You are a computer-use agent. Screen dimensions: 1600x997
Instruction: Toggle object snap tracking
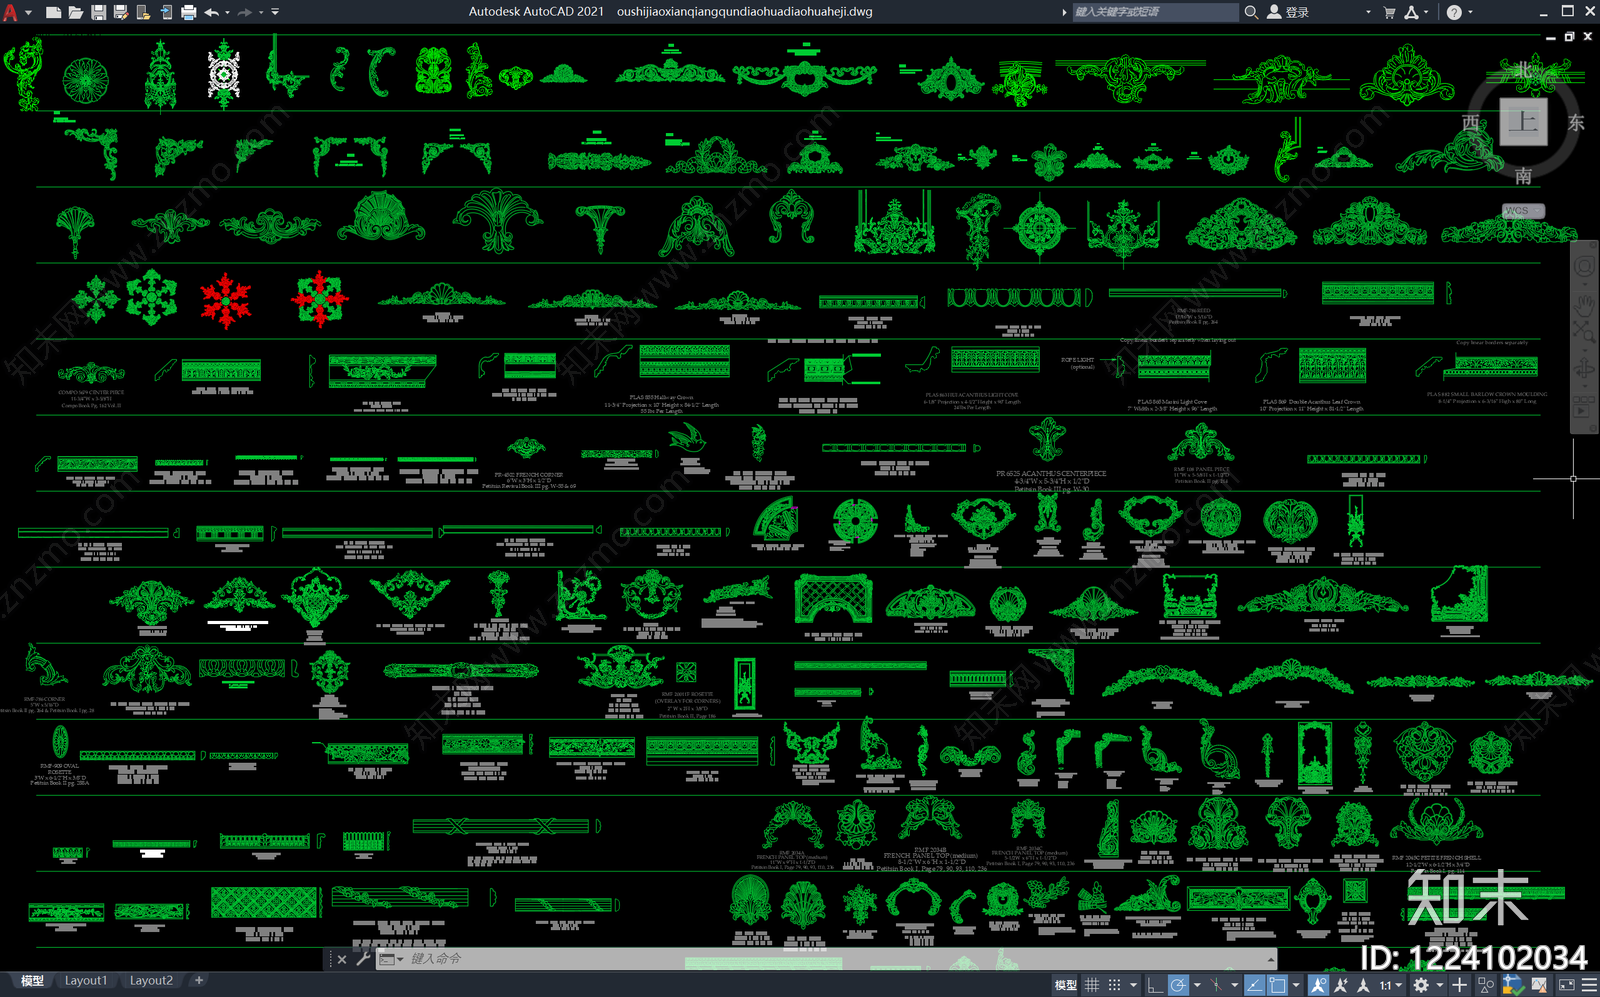point(1254,985)
